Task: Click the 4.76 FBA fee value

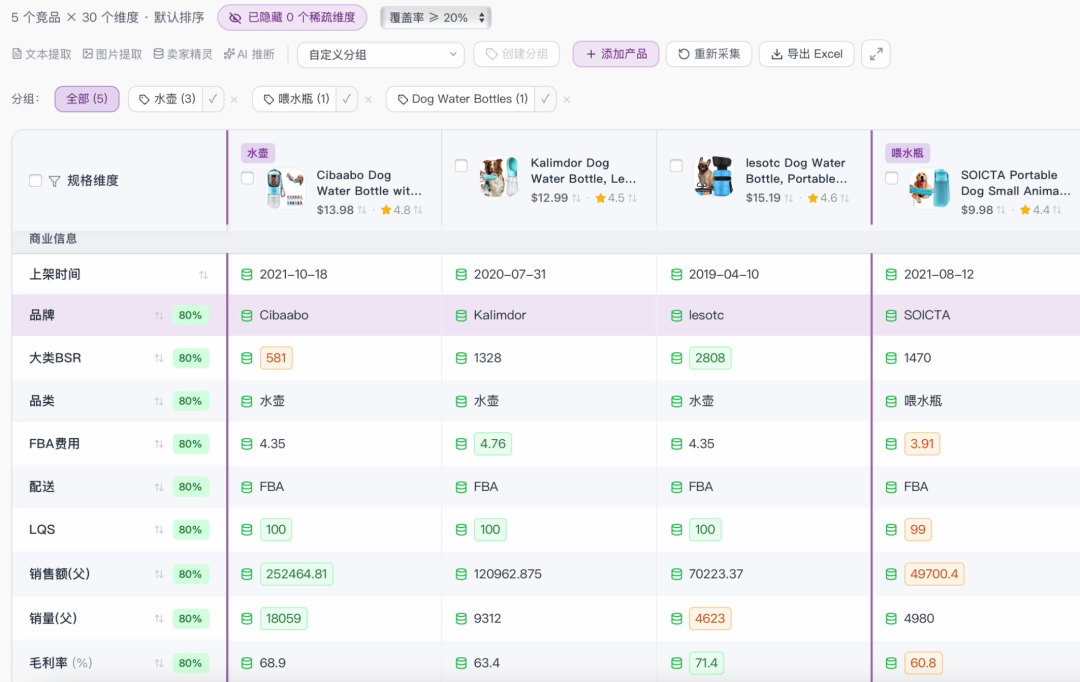Action: [x=493, y=444]
